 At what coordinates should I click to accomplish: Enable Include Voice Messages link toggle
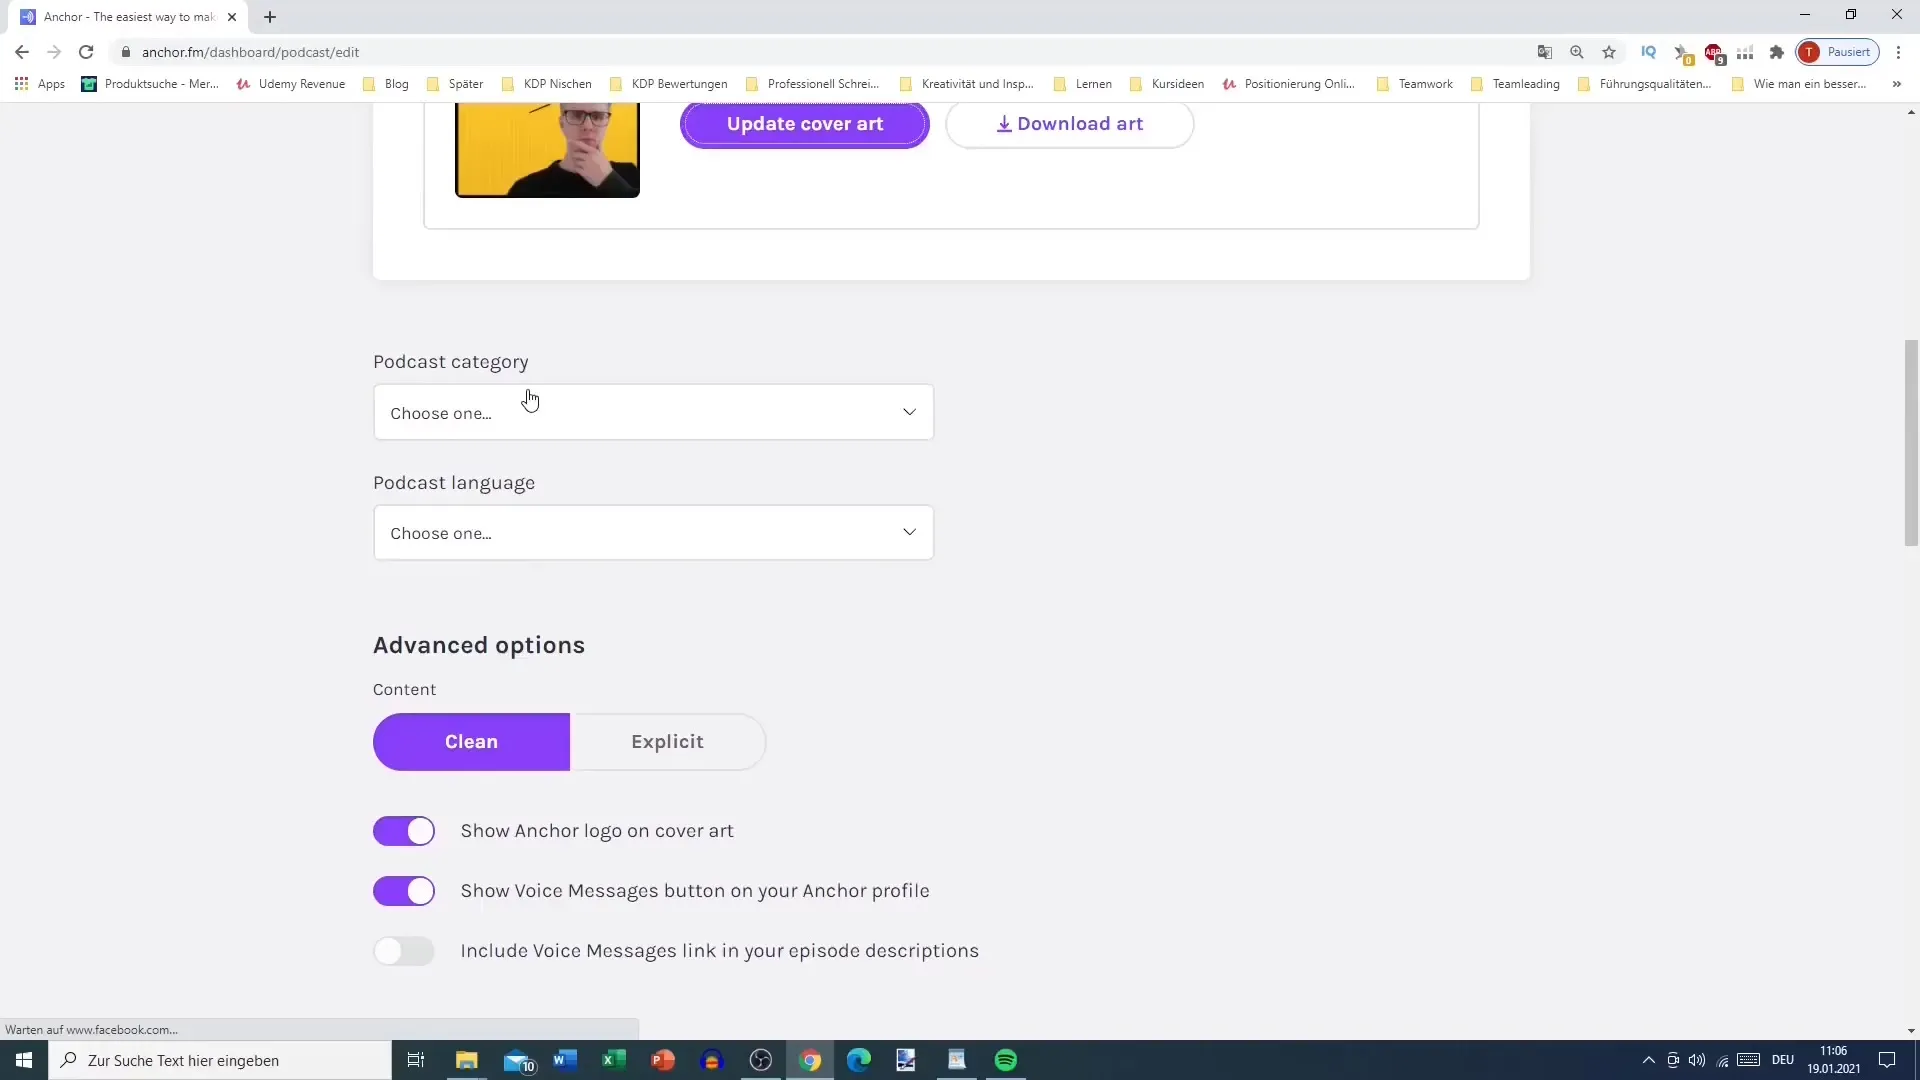(404, 949)
